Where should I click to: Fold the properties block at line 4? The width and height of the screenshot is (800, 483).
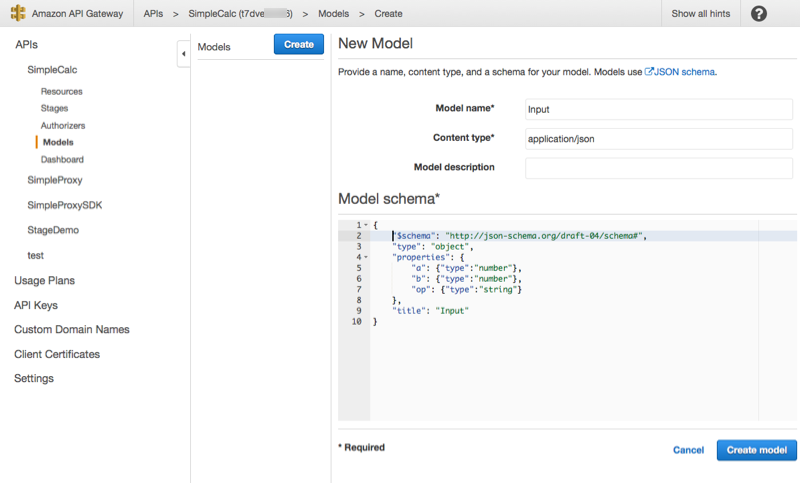coord(366,257)
